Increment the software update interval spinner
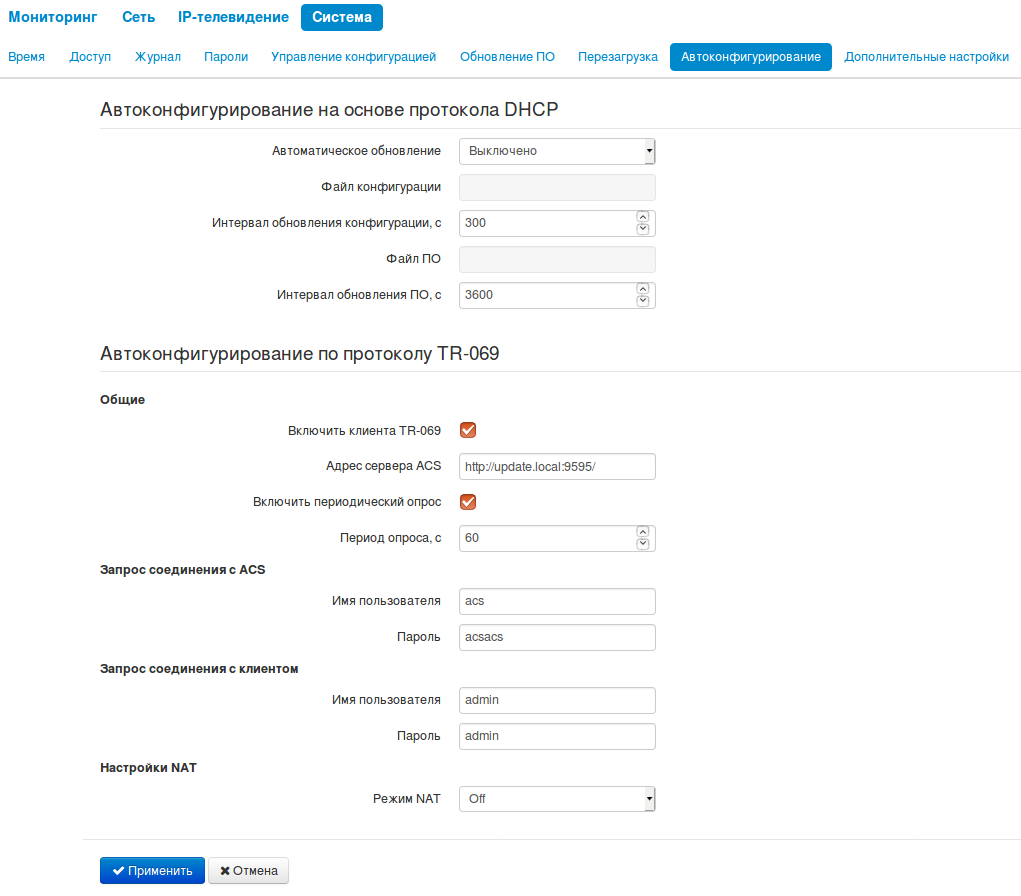 tap(643, 289)
